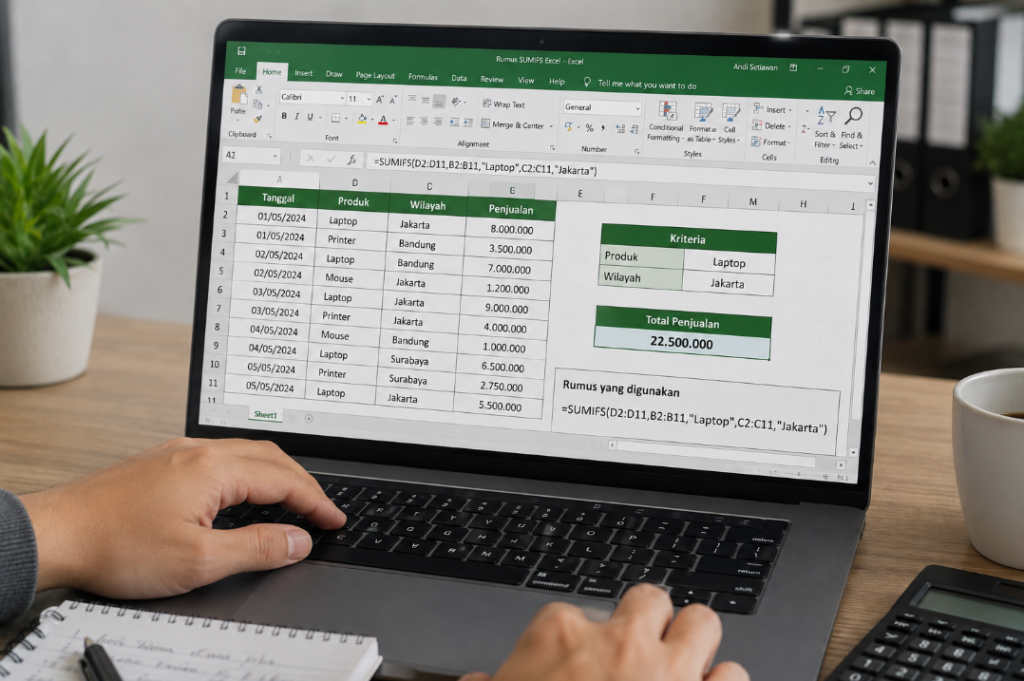Click the Borders icon
Screen dimensions: 1024x681
click(x=335, y=118)
